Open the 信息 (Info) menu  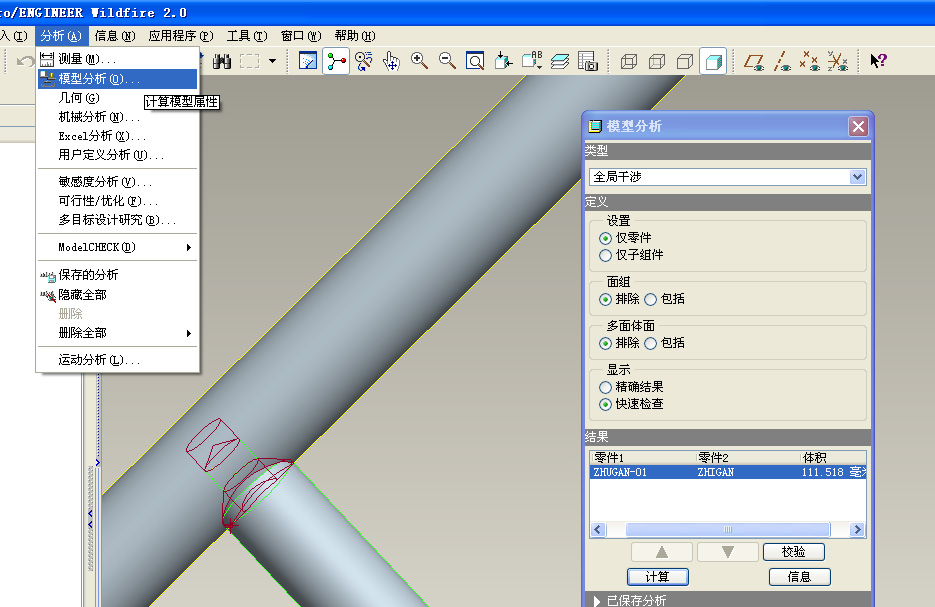pyautogui.click(x=114, y=36)
